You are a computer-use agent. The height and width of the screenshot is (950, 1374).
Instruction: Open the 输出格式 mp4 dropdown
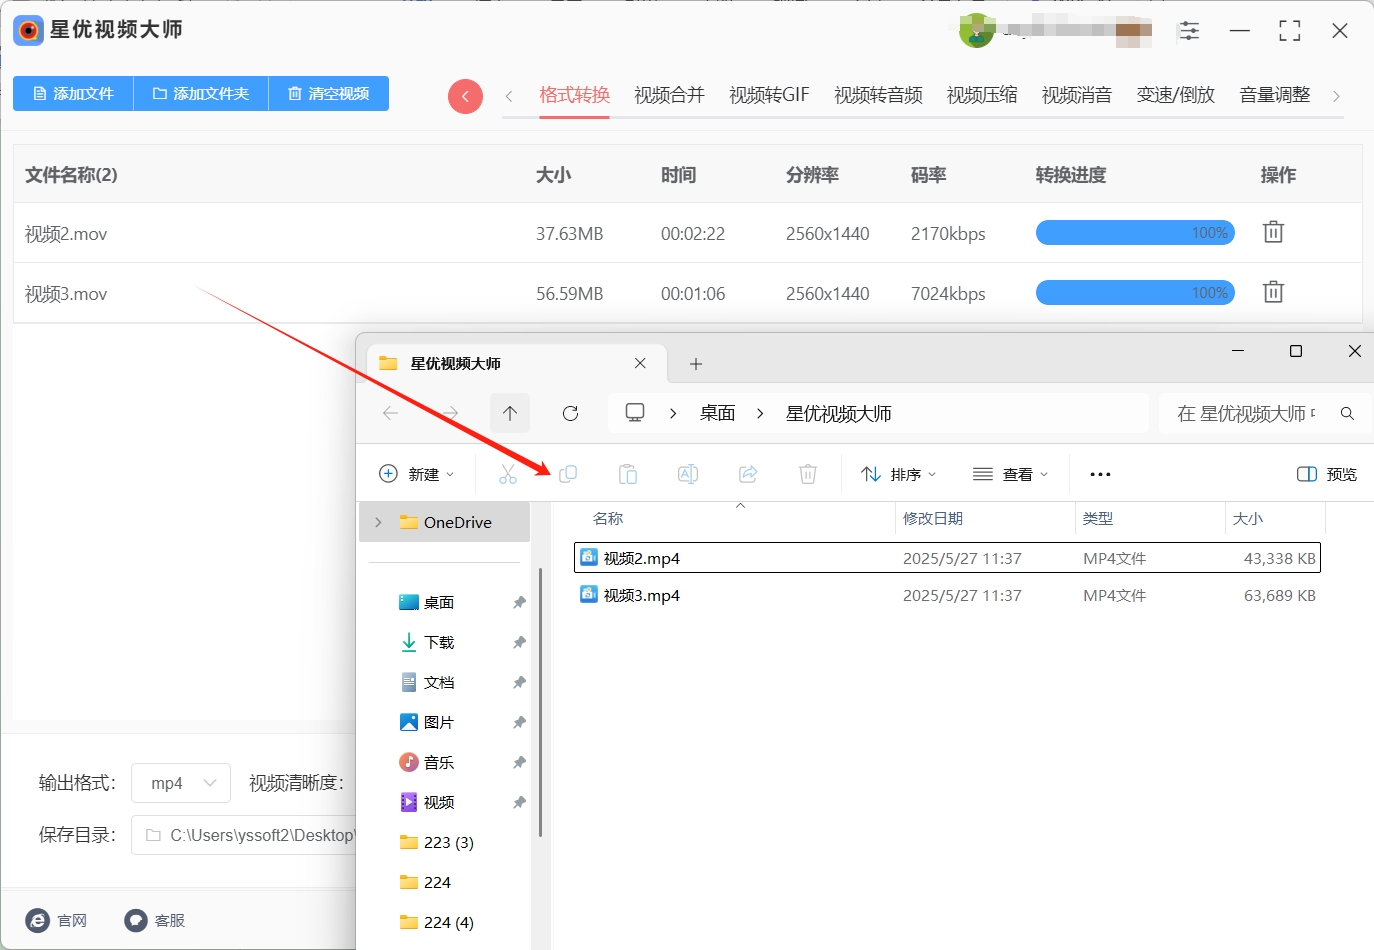tap(181, 783)
